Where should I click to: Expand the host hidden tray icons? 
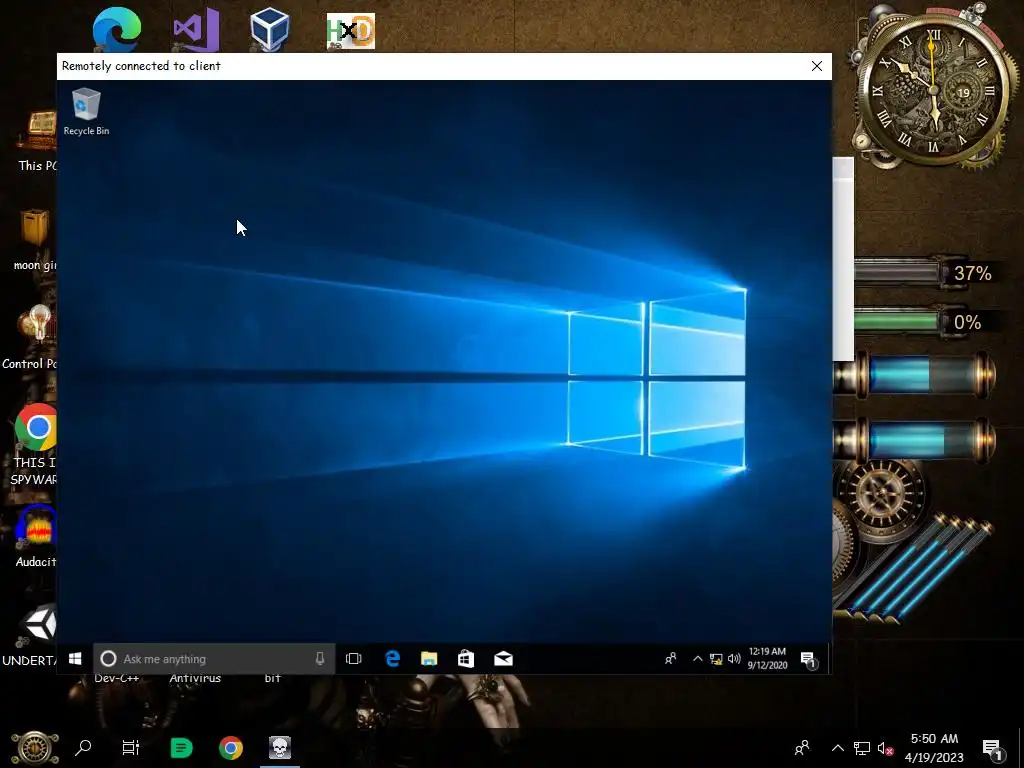coord(837,748)
